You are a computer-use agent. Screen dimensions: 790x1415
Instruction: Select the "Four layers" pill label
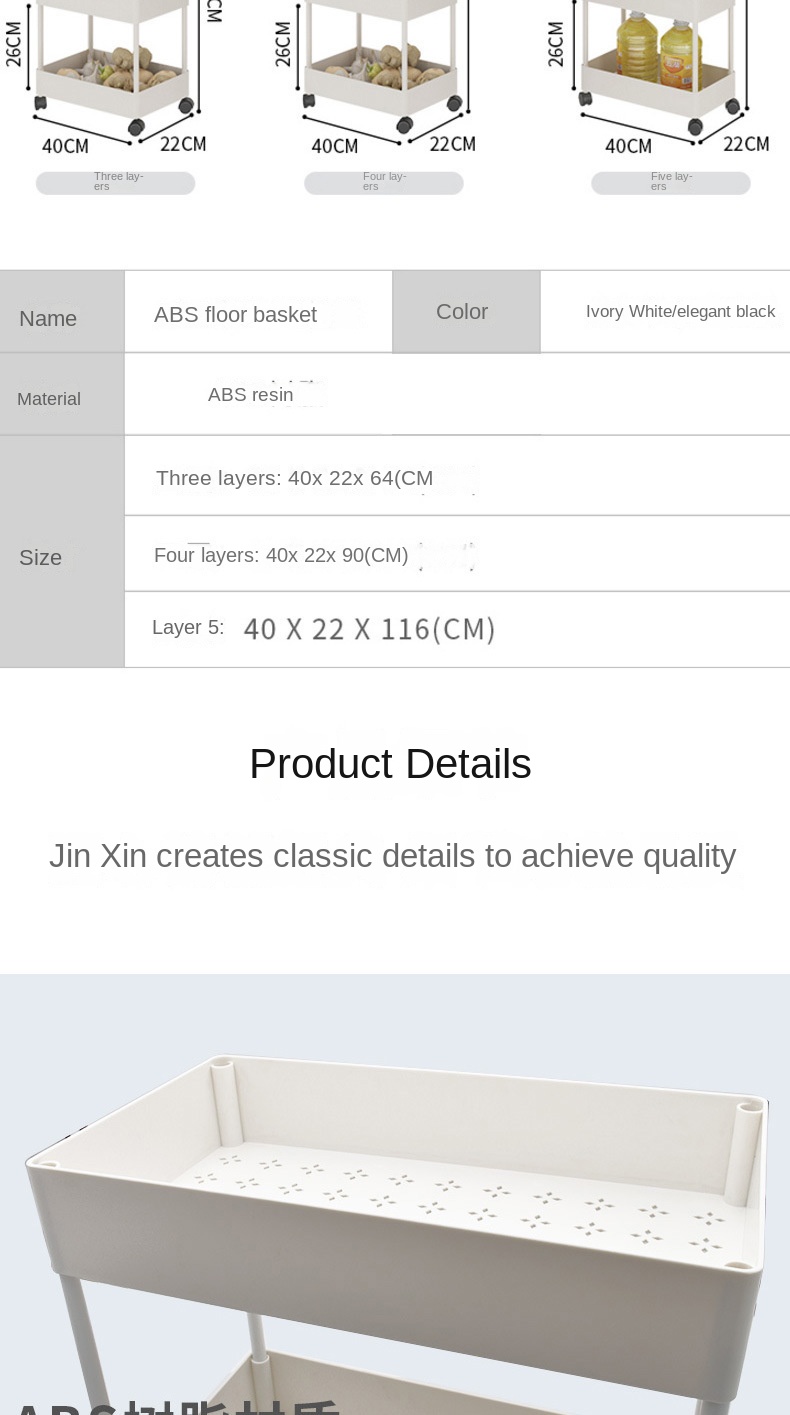click(384, 183)
